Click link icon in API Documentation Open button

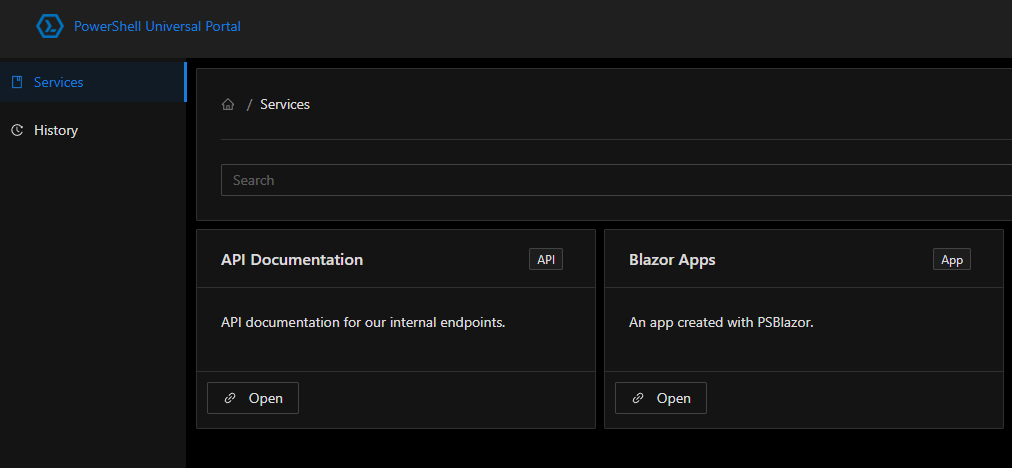click(230, 398)
